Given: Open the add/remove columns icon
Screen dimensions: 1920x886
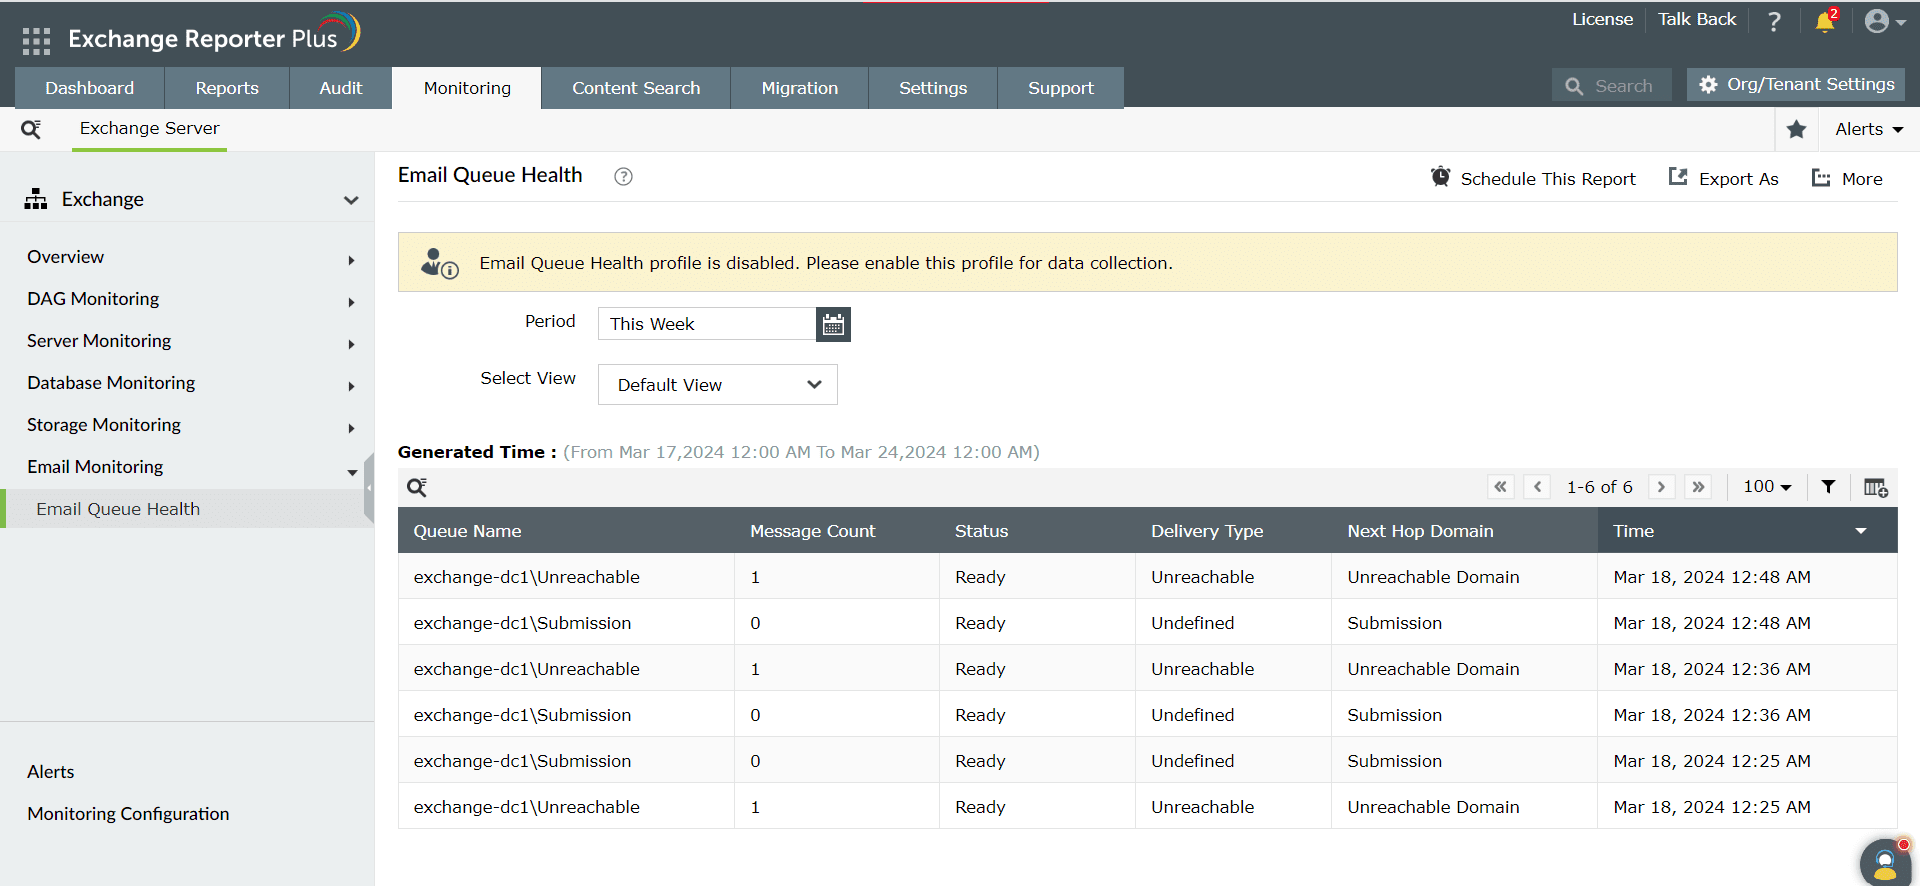Looking at the screenshot, I should coord(1875,487).
